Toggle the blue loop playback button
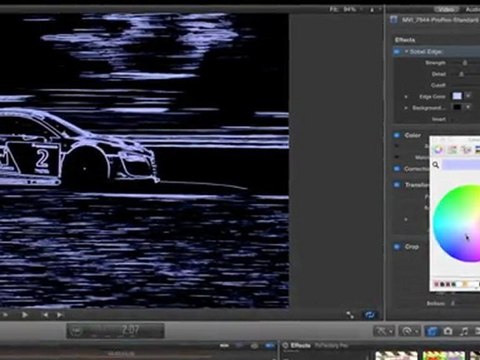The height and width of the screenshot is (360, 480). pyautogui.click(x=369, y=315)
